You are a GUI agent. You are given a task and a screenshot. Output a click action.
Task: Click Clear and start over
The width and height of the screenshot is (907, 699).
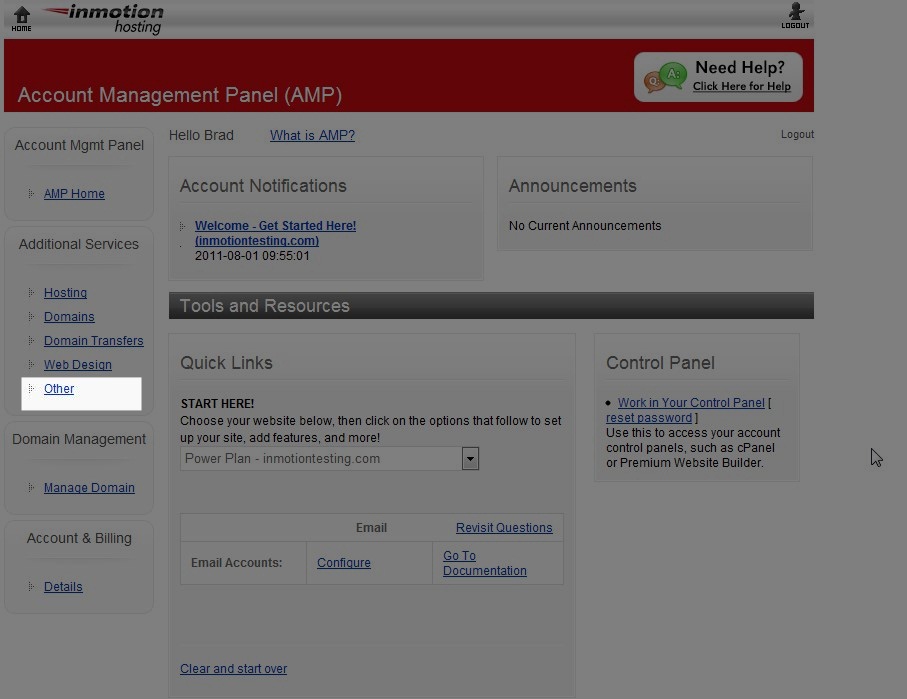click(x=233, y=669)
